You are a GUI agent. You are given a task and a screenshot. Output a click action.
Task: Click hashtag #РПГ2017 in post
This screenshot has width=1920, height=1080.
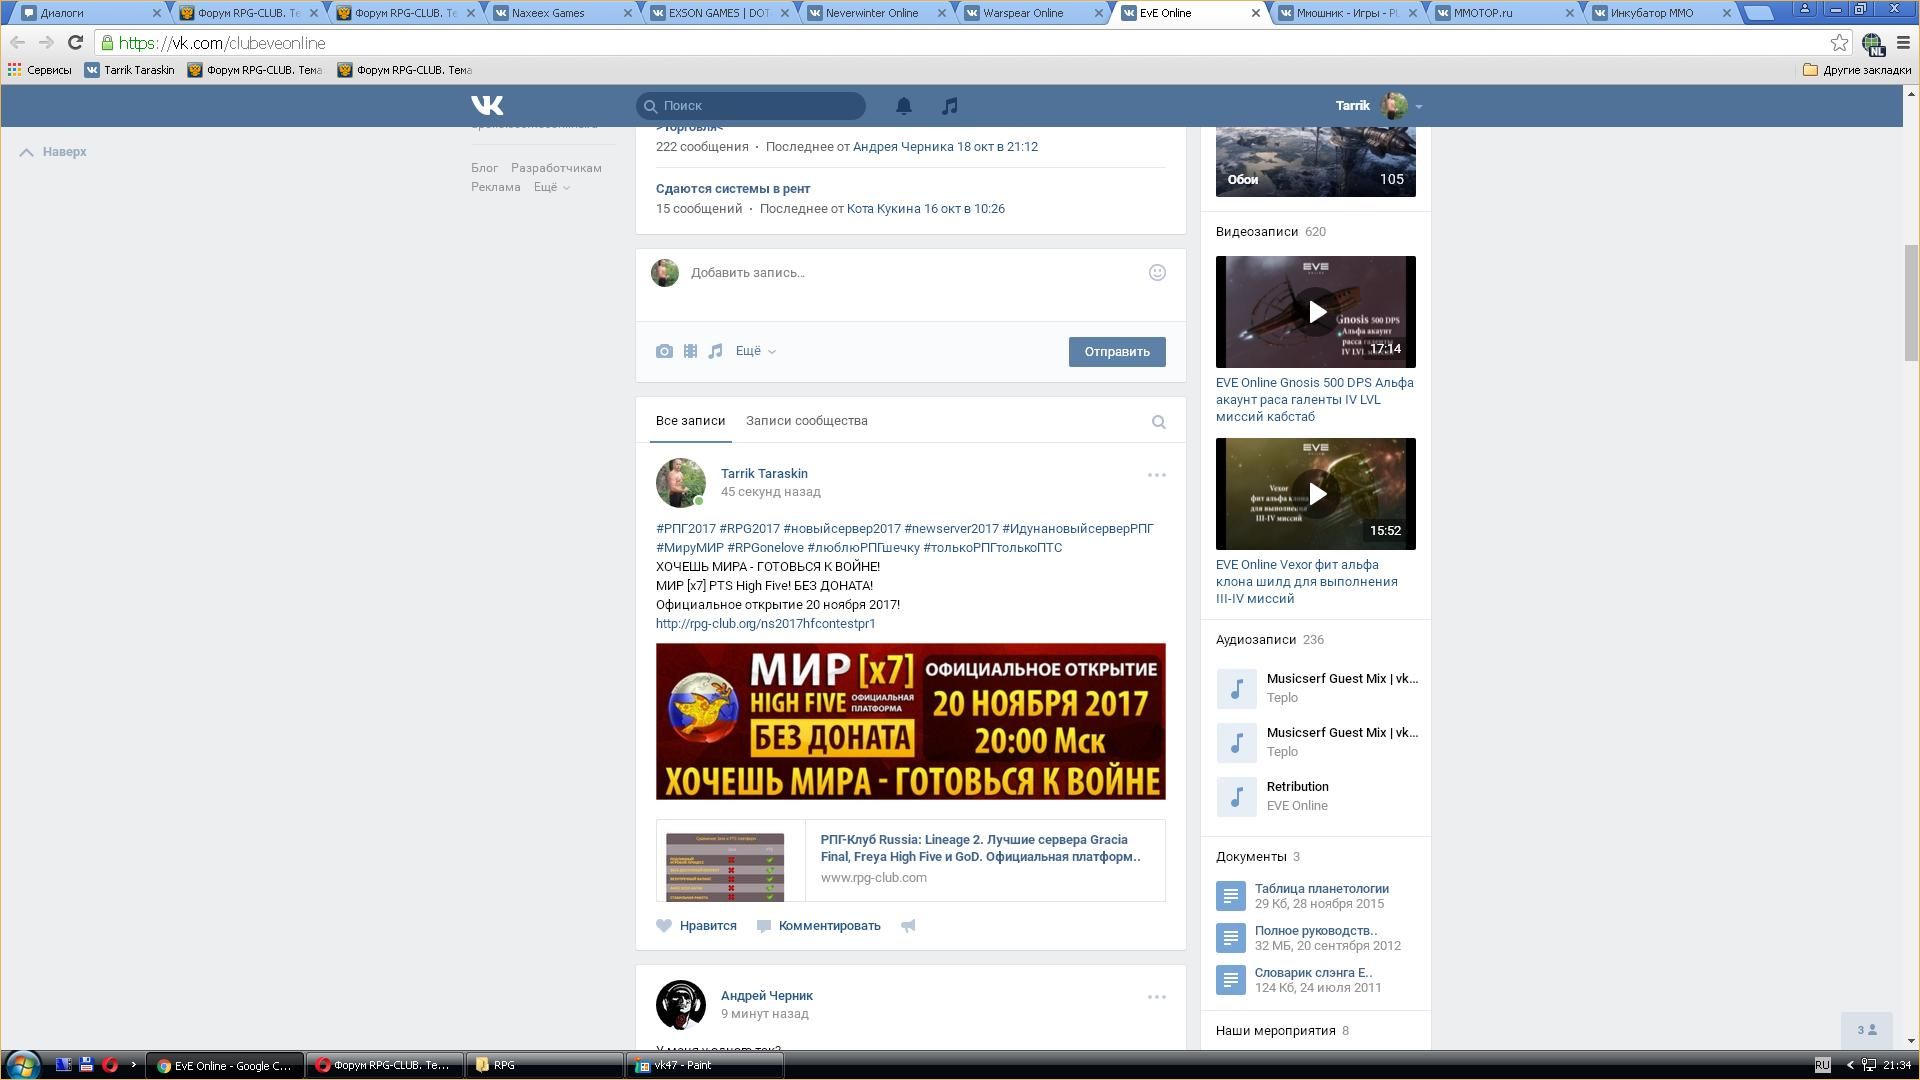click(x=685, y=529)
